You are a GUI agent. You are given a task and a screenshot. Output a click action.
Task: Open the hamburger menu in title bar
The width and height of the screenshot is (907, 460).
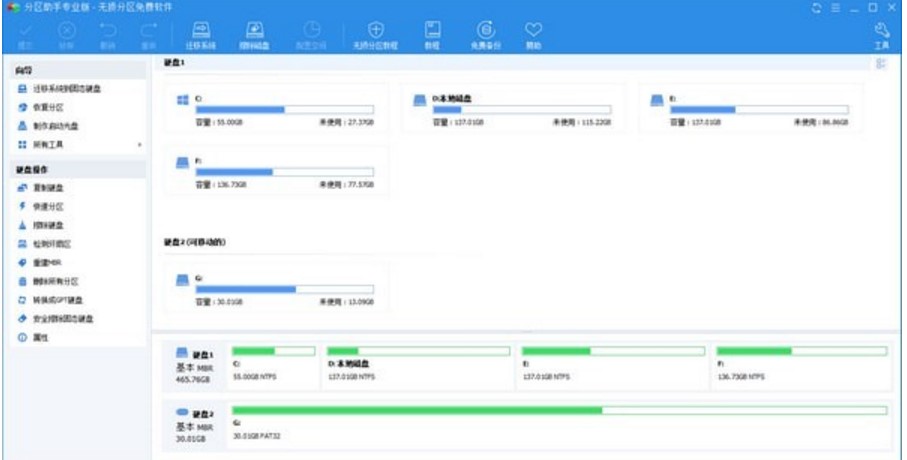click(x=836, y=8)
